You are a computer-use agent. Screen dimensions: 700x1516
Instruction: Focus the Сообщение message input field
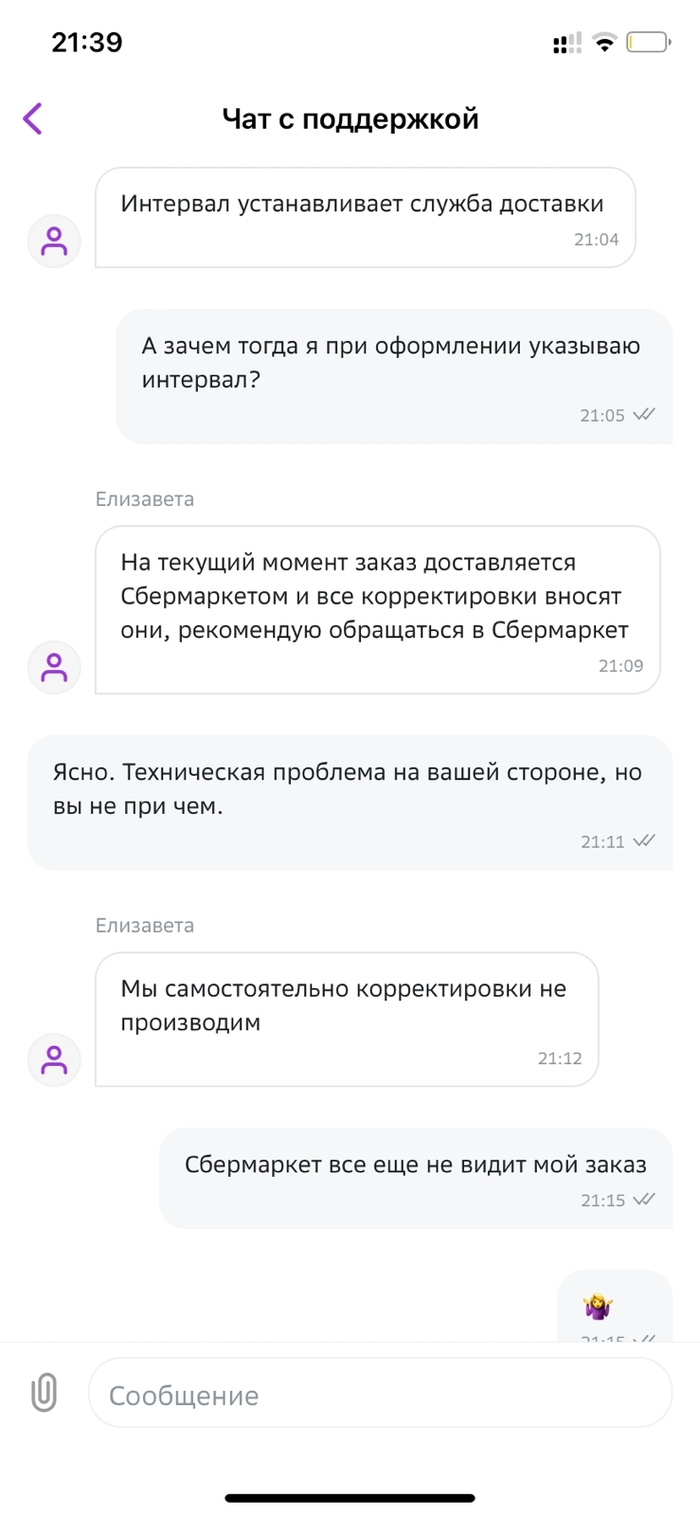click(x=380, y=1394)
